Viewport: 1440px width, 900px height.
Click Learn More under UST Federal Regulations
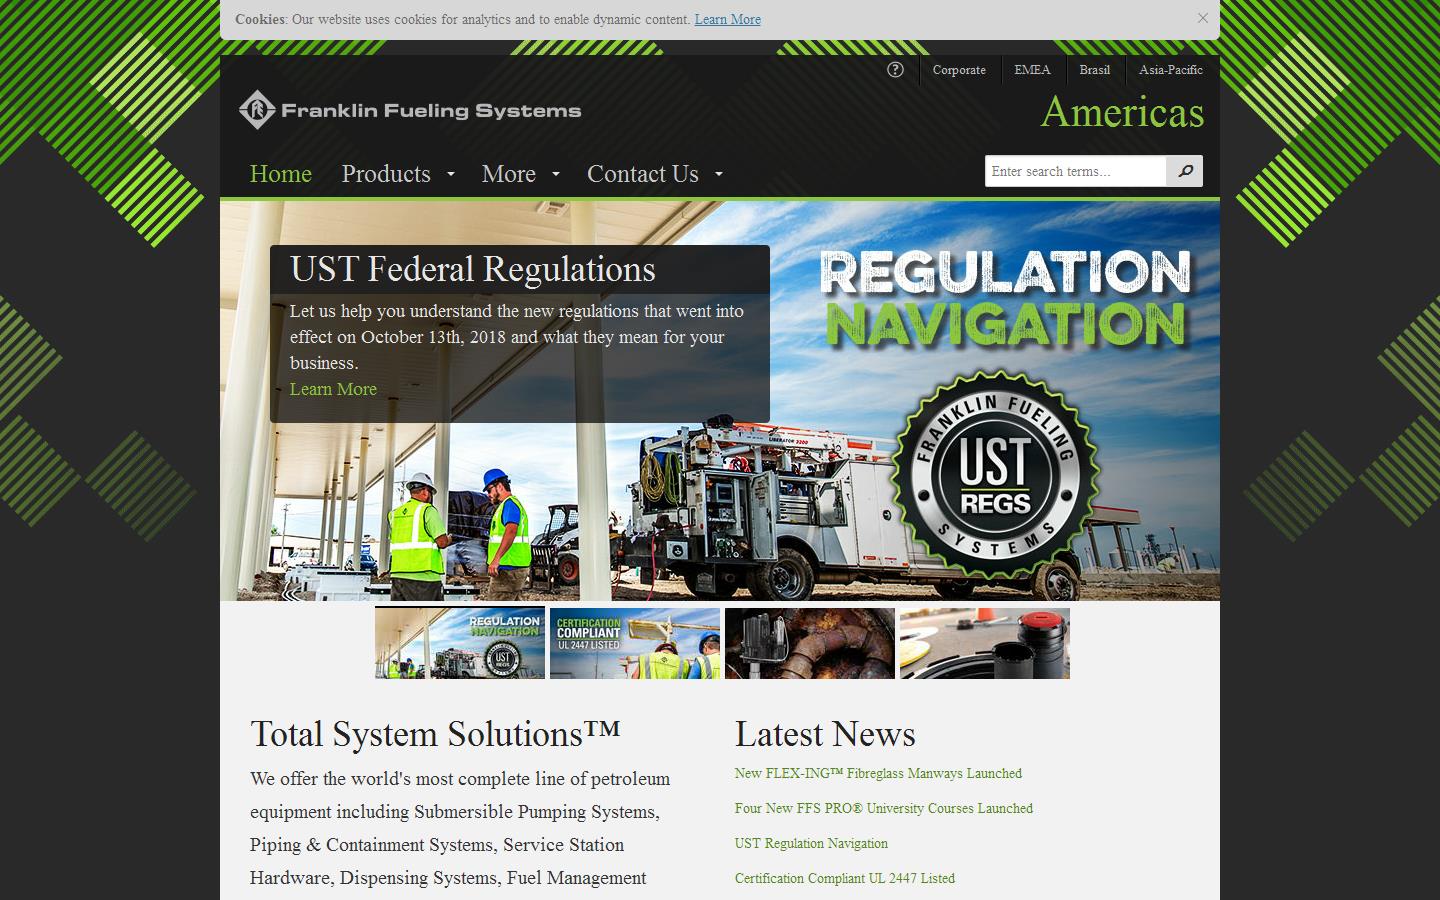click(x=332, y=389)
